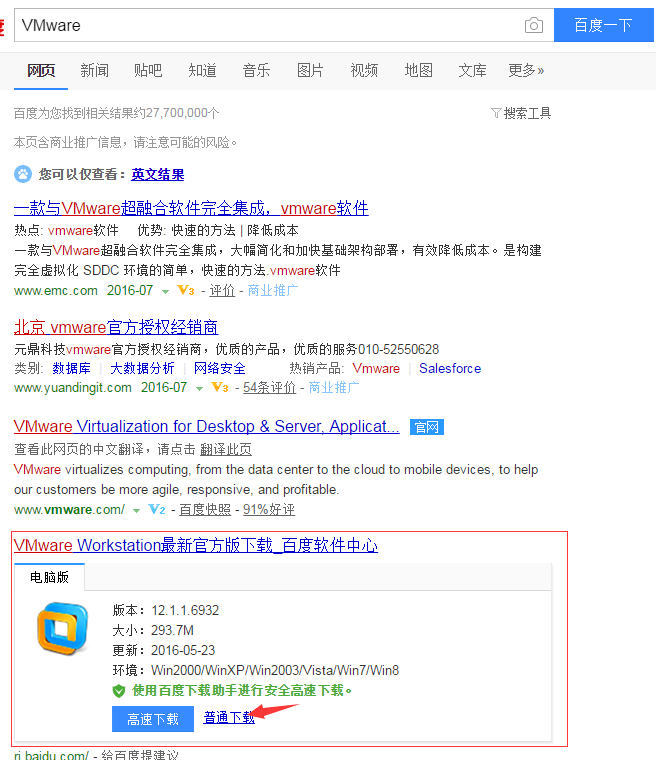
Task: Click the 评价 link under emc.com result
Action: (222, 290)
